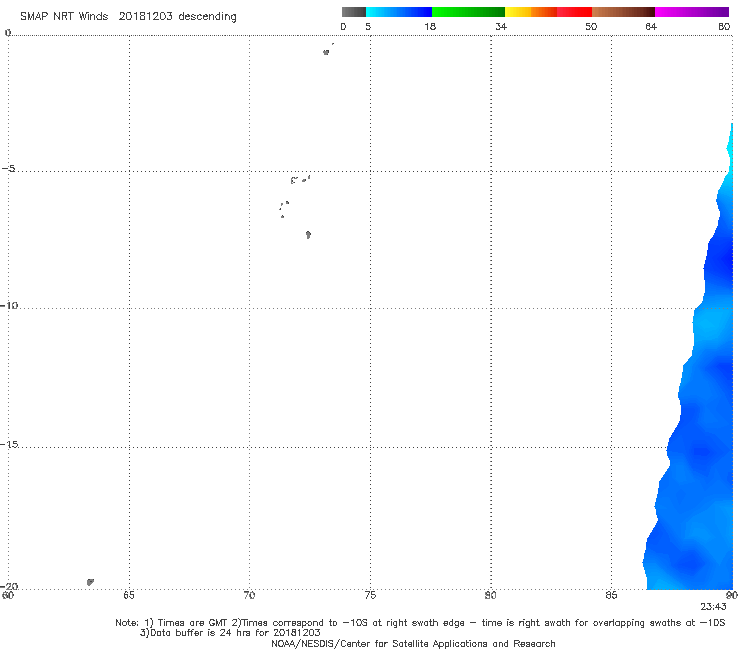Click the swath time stamp "23:43"
Screen dimensions: 740x650
click(713, 607)
